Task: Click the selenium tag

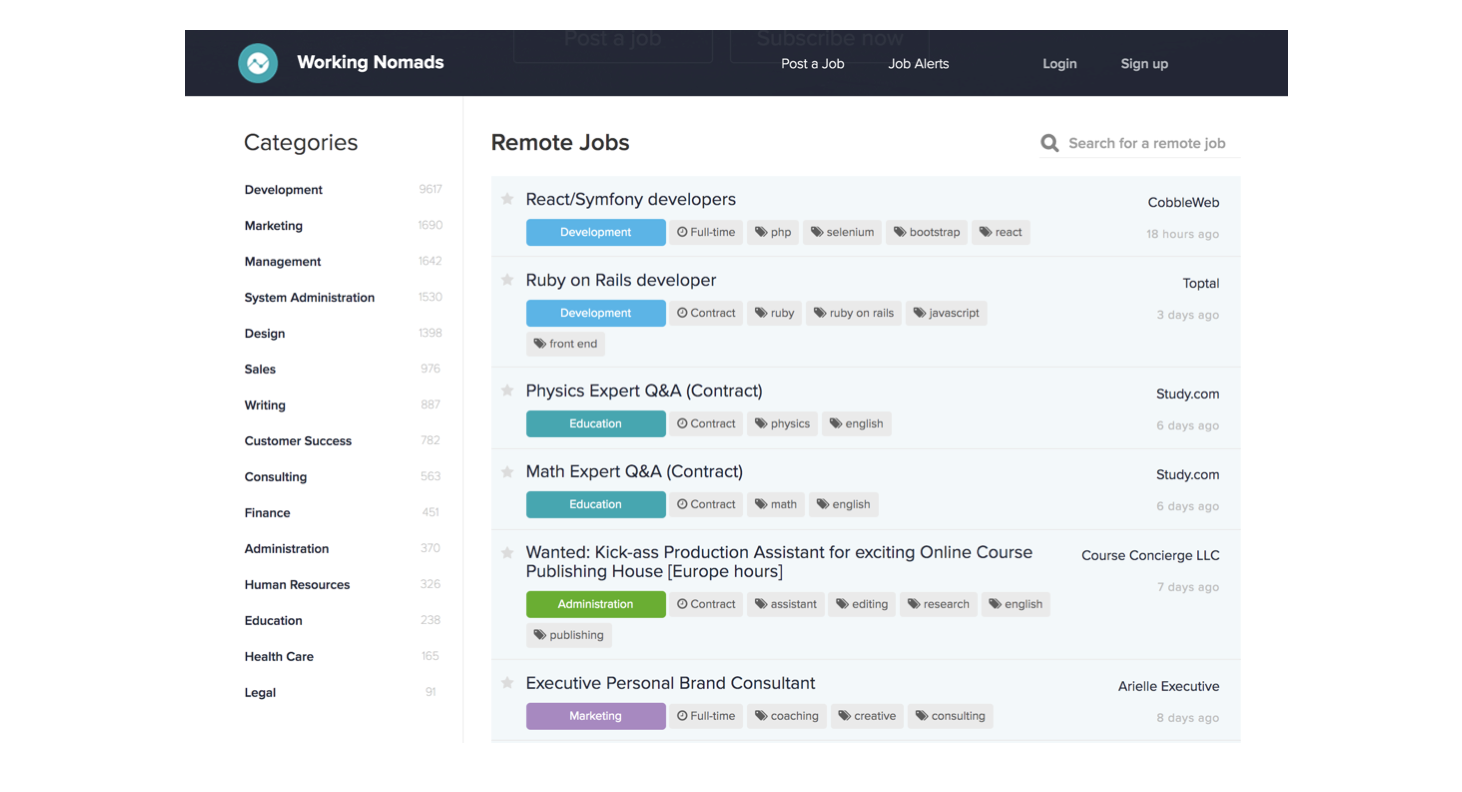Action: (x=842, y=232)
